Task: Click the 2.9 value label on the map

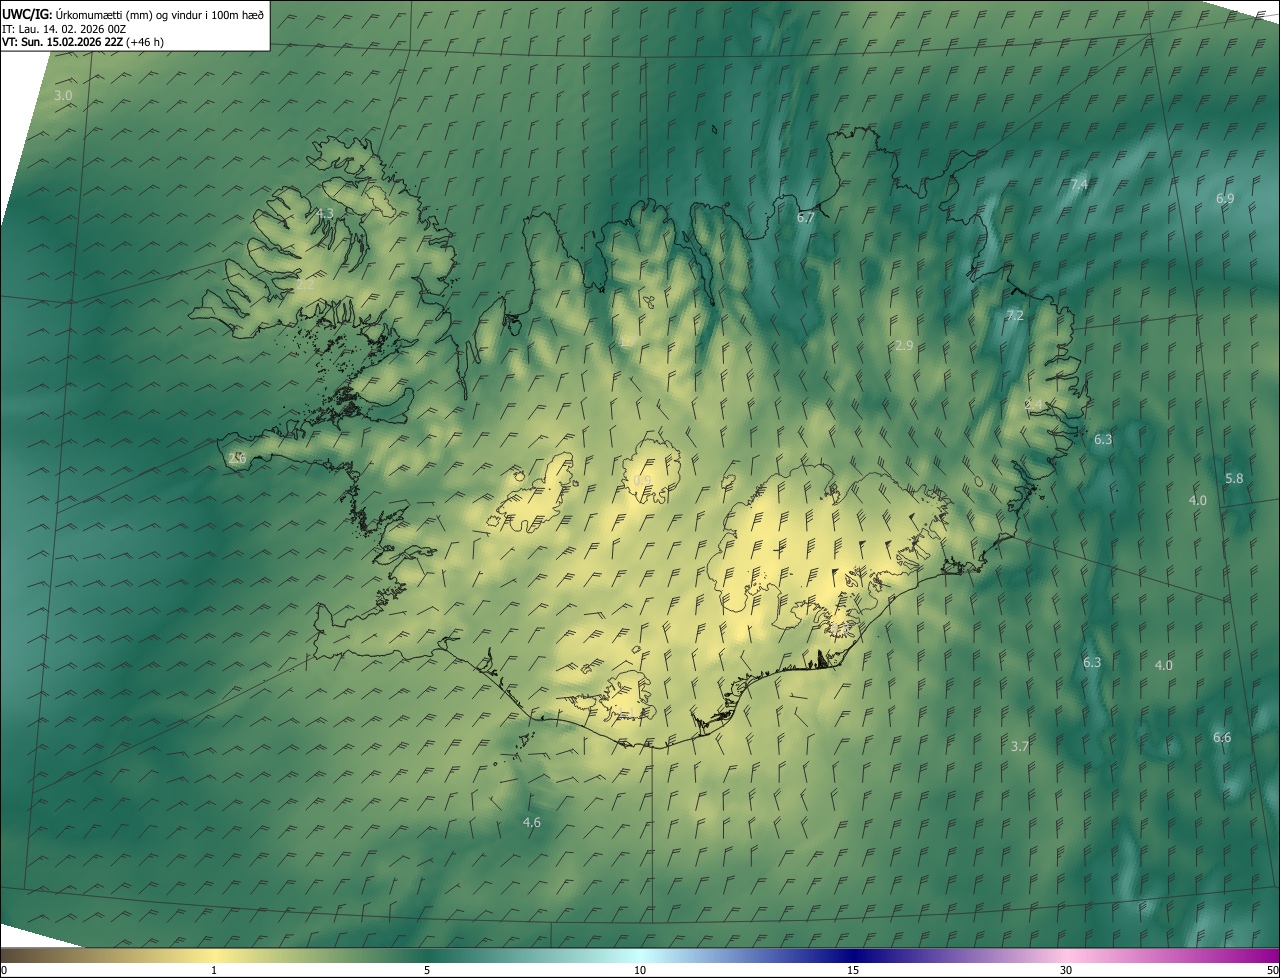Action: (x=904, y=345)
